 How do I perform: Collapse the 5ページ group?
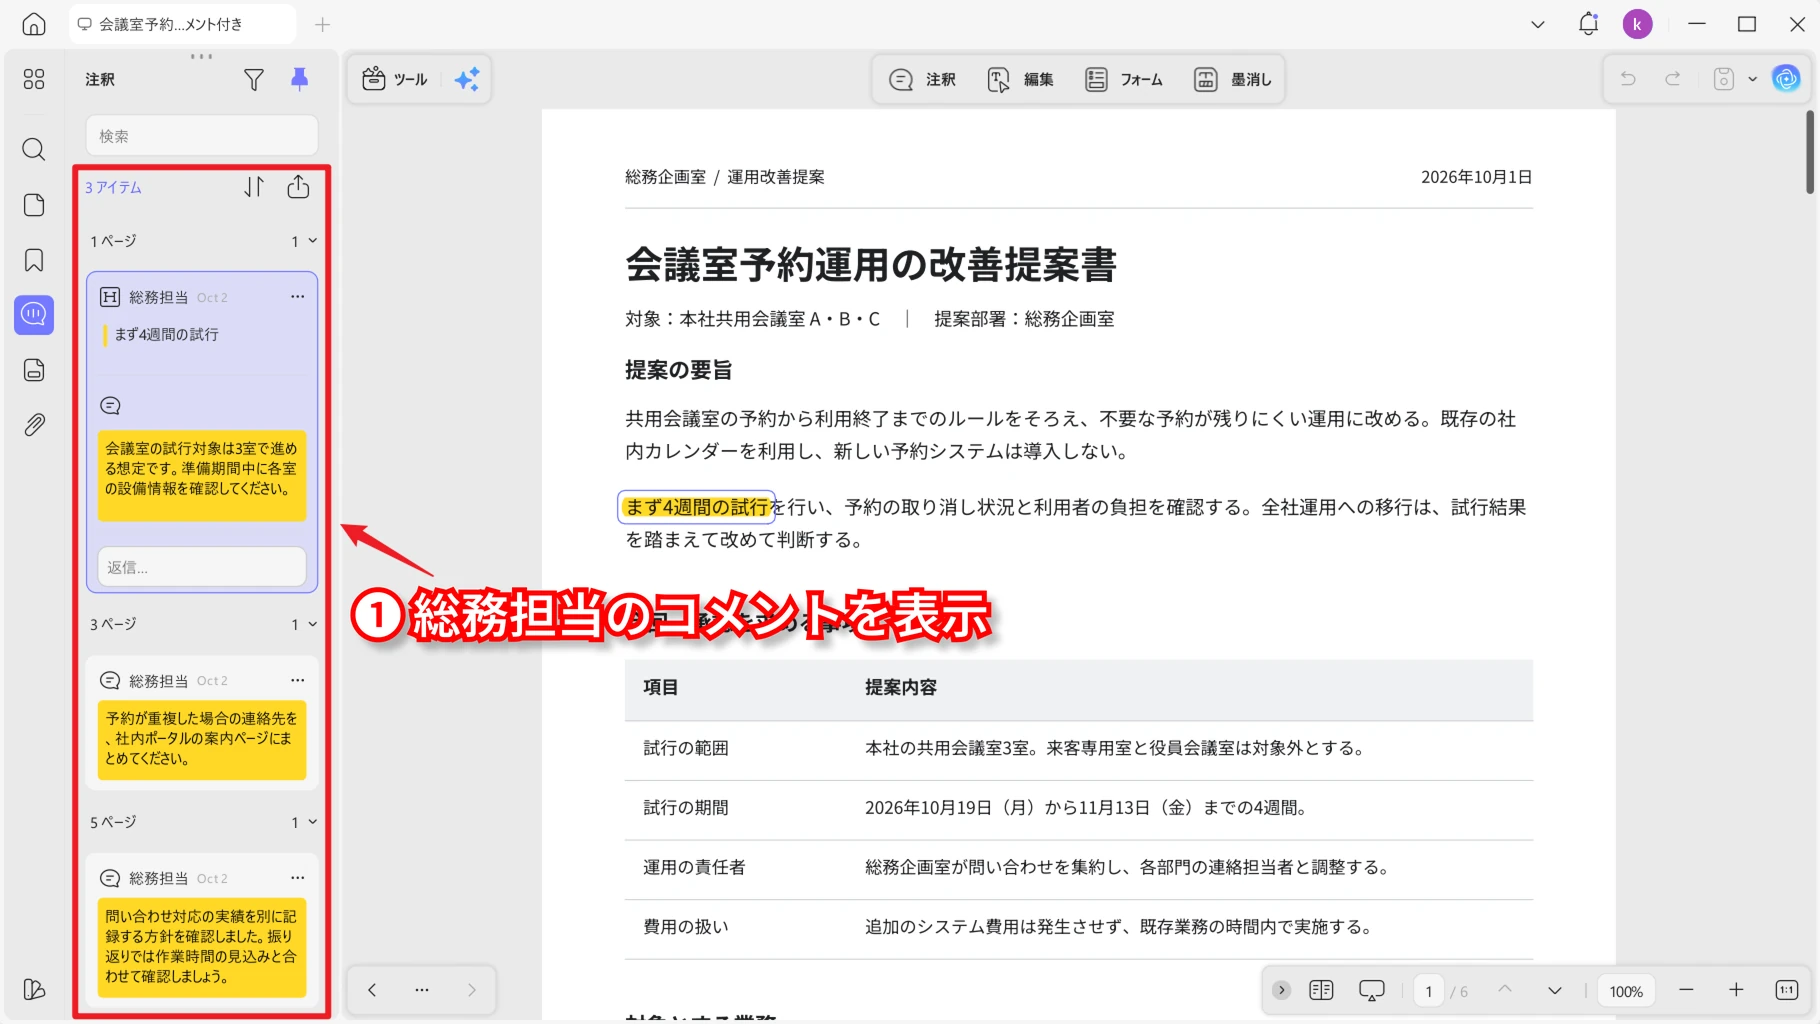312,822
